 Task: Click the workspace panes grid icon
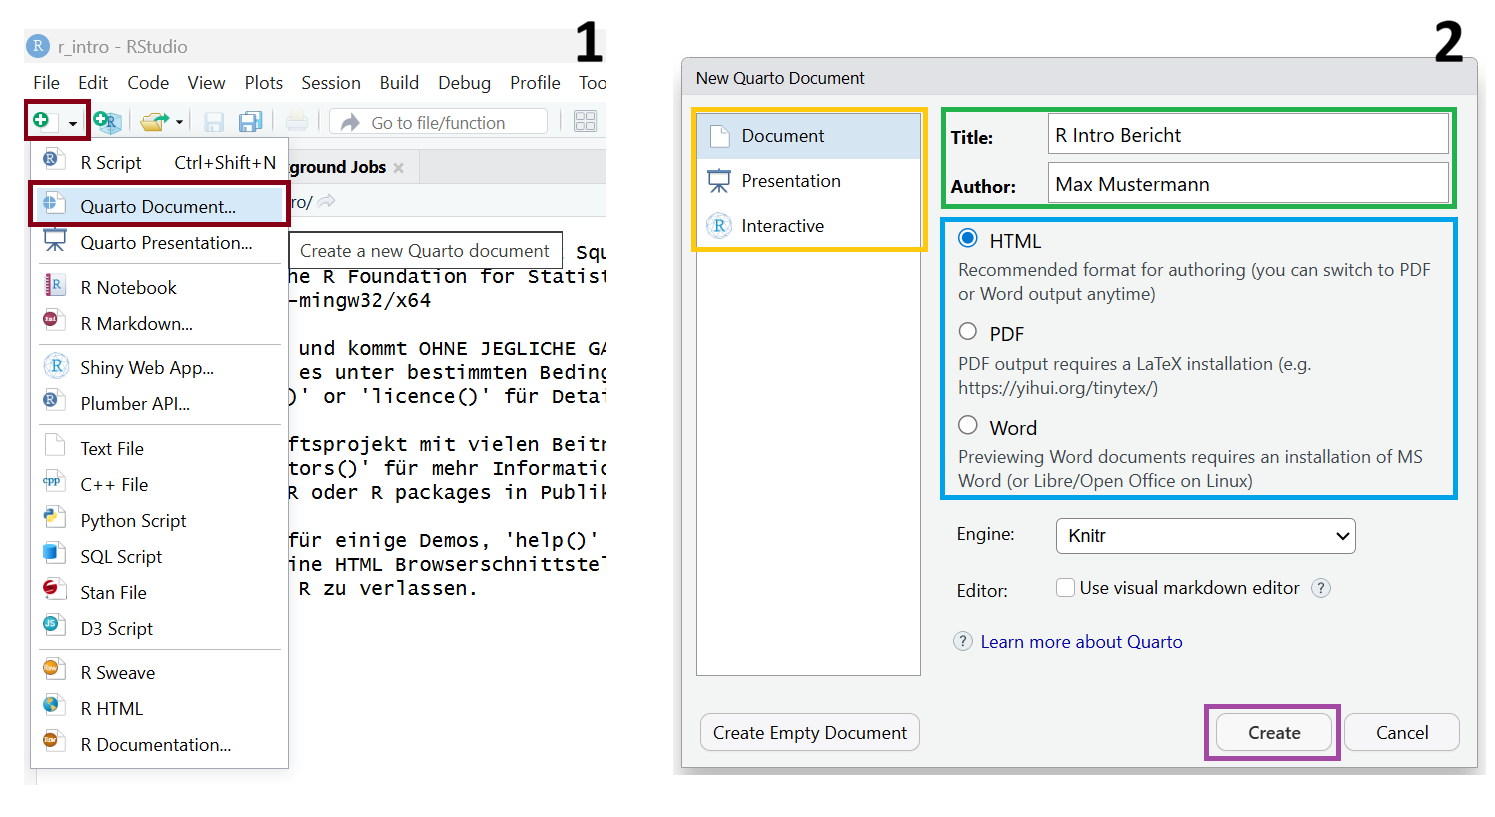pyautogui.click(x=586, y=122)
